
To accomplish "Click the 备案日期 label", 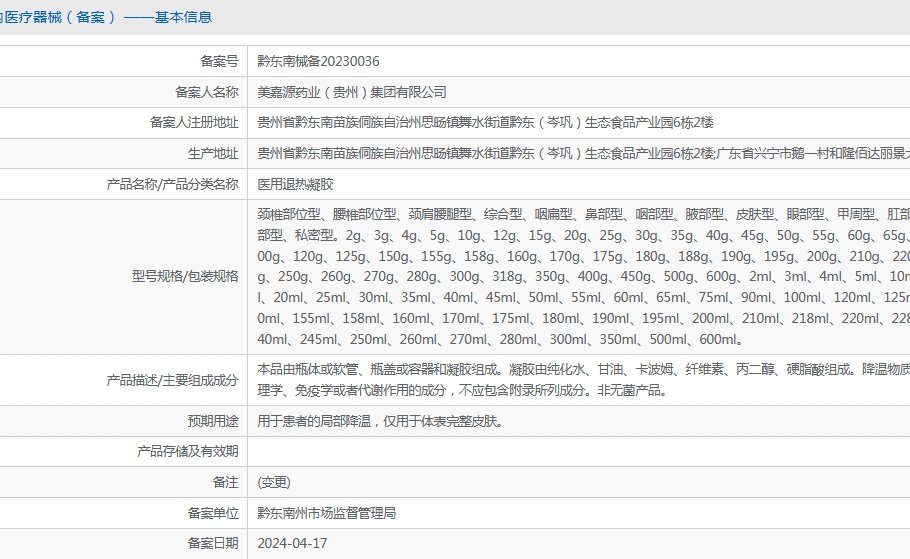I will [x=212, y=543].
